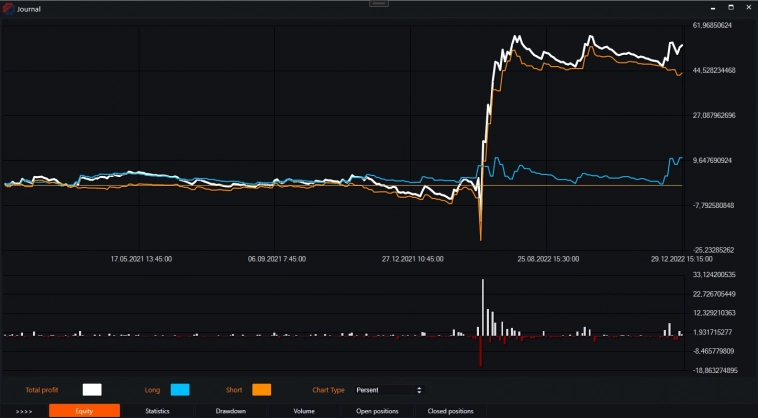Expand the panel with the >>>> button
This screenshot has height=418, width=758.
(24, 411)
